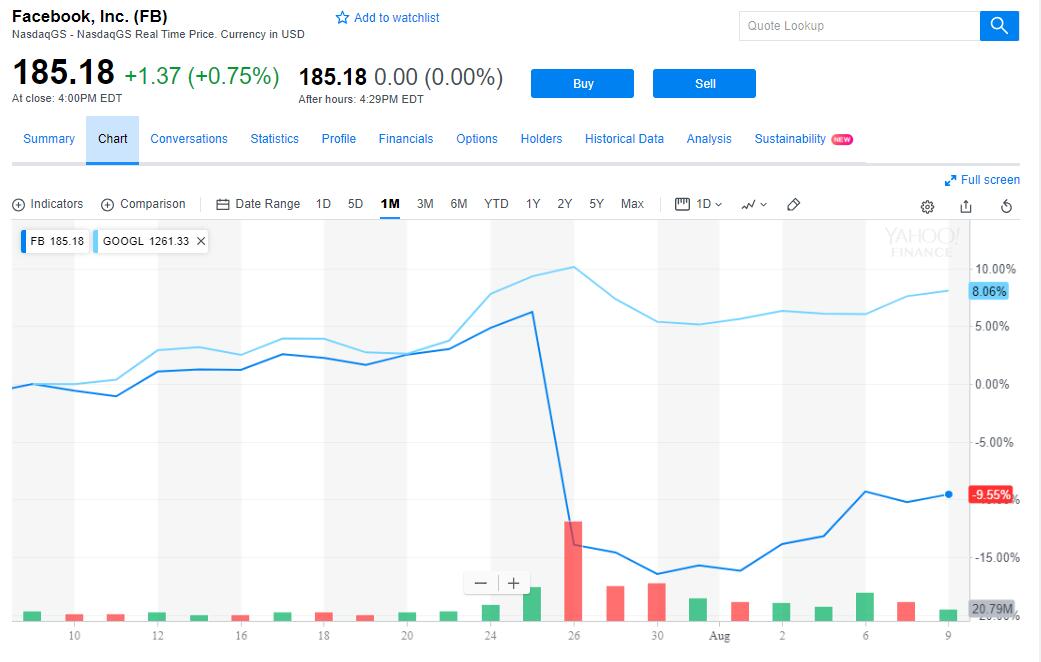1041x662 pixels.
Task: Select the 3M time range
Action: [425, 204]
